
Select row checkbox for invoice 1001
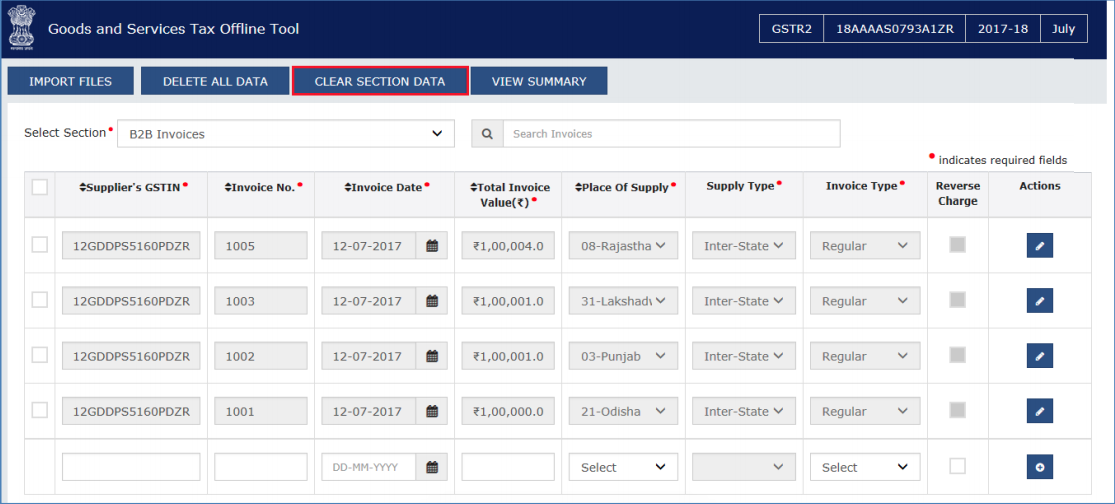coord(40,410)
